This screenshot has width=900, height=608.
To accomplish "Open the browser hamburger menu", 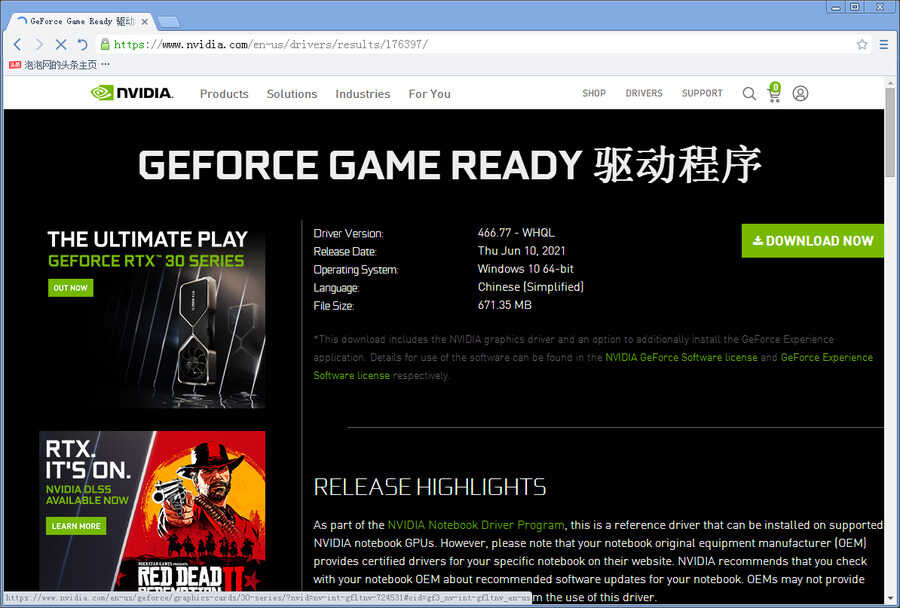I will [x=884, y=44].
